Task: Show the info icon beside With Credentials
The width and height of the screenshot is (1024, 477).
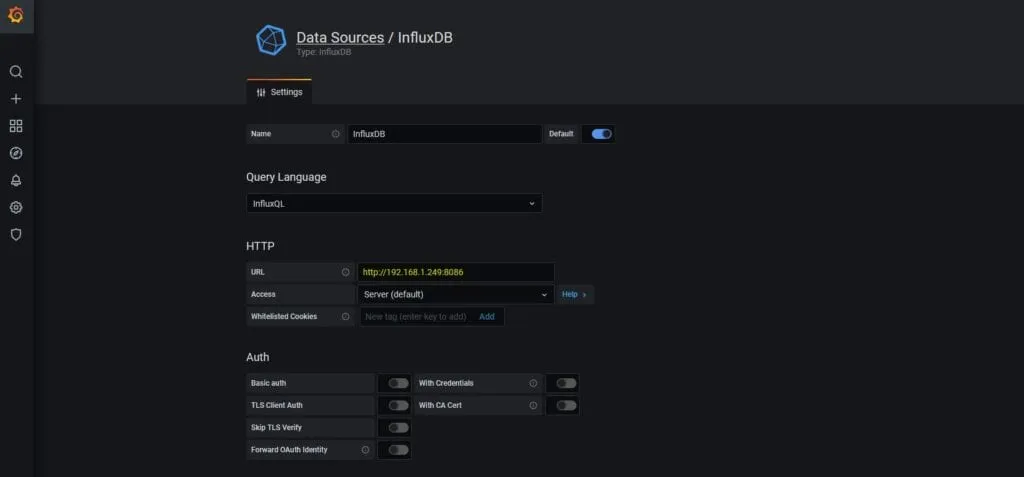Action: (533, 384)
